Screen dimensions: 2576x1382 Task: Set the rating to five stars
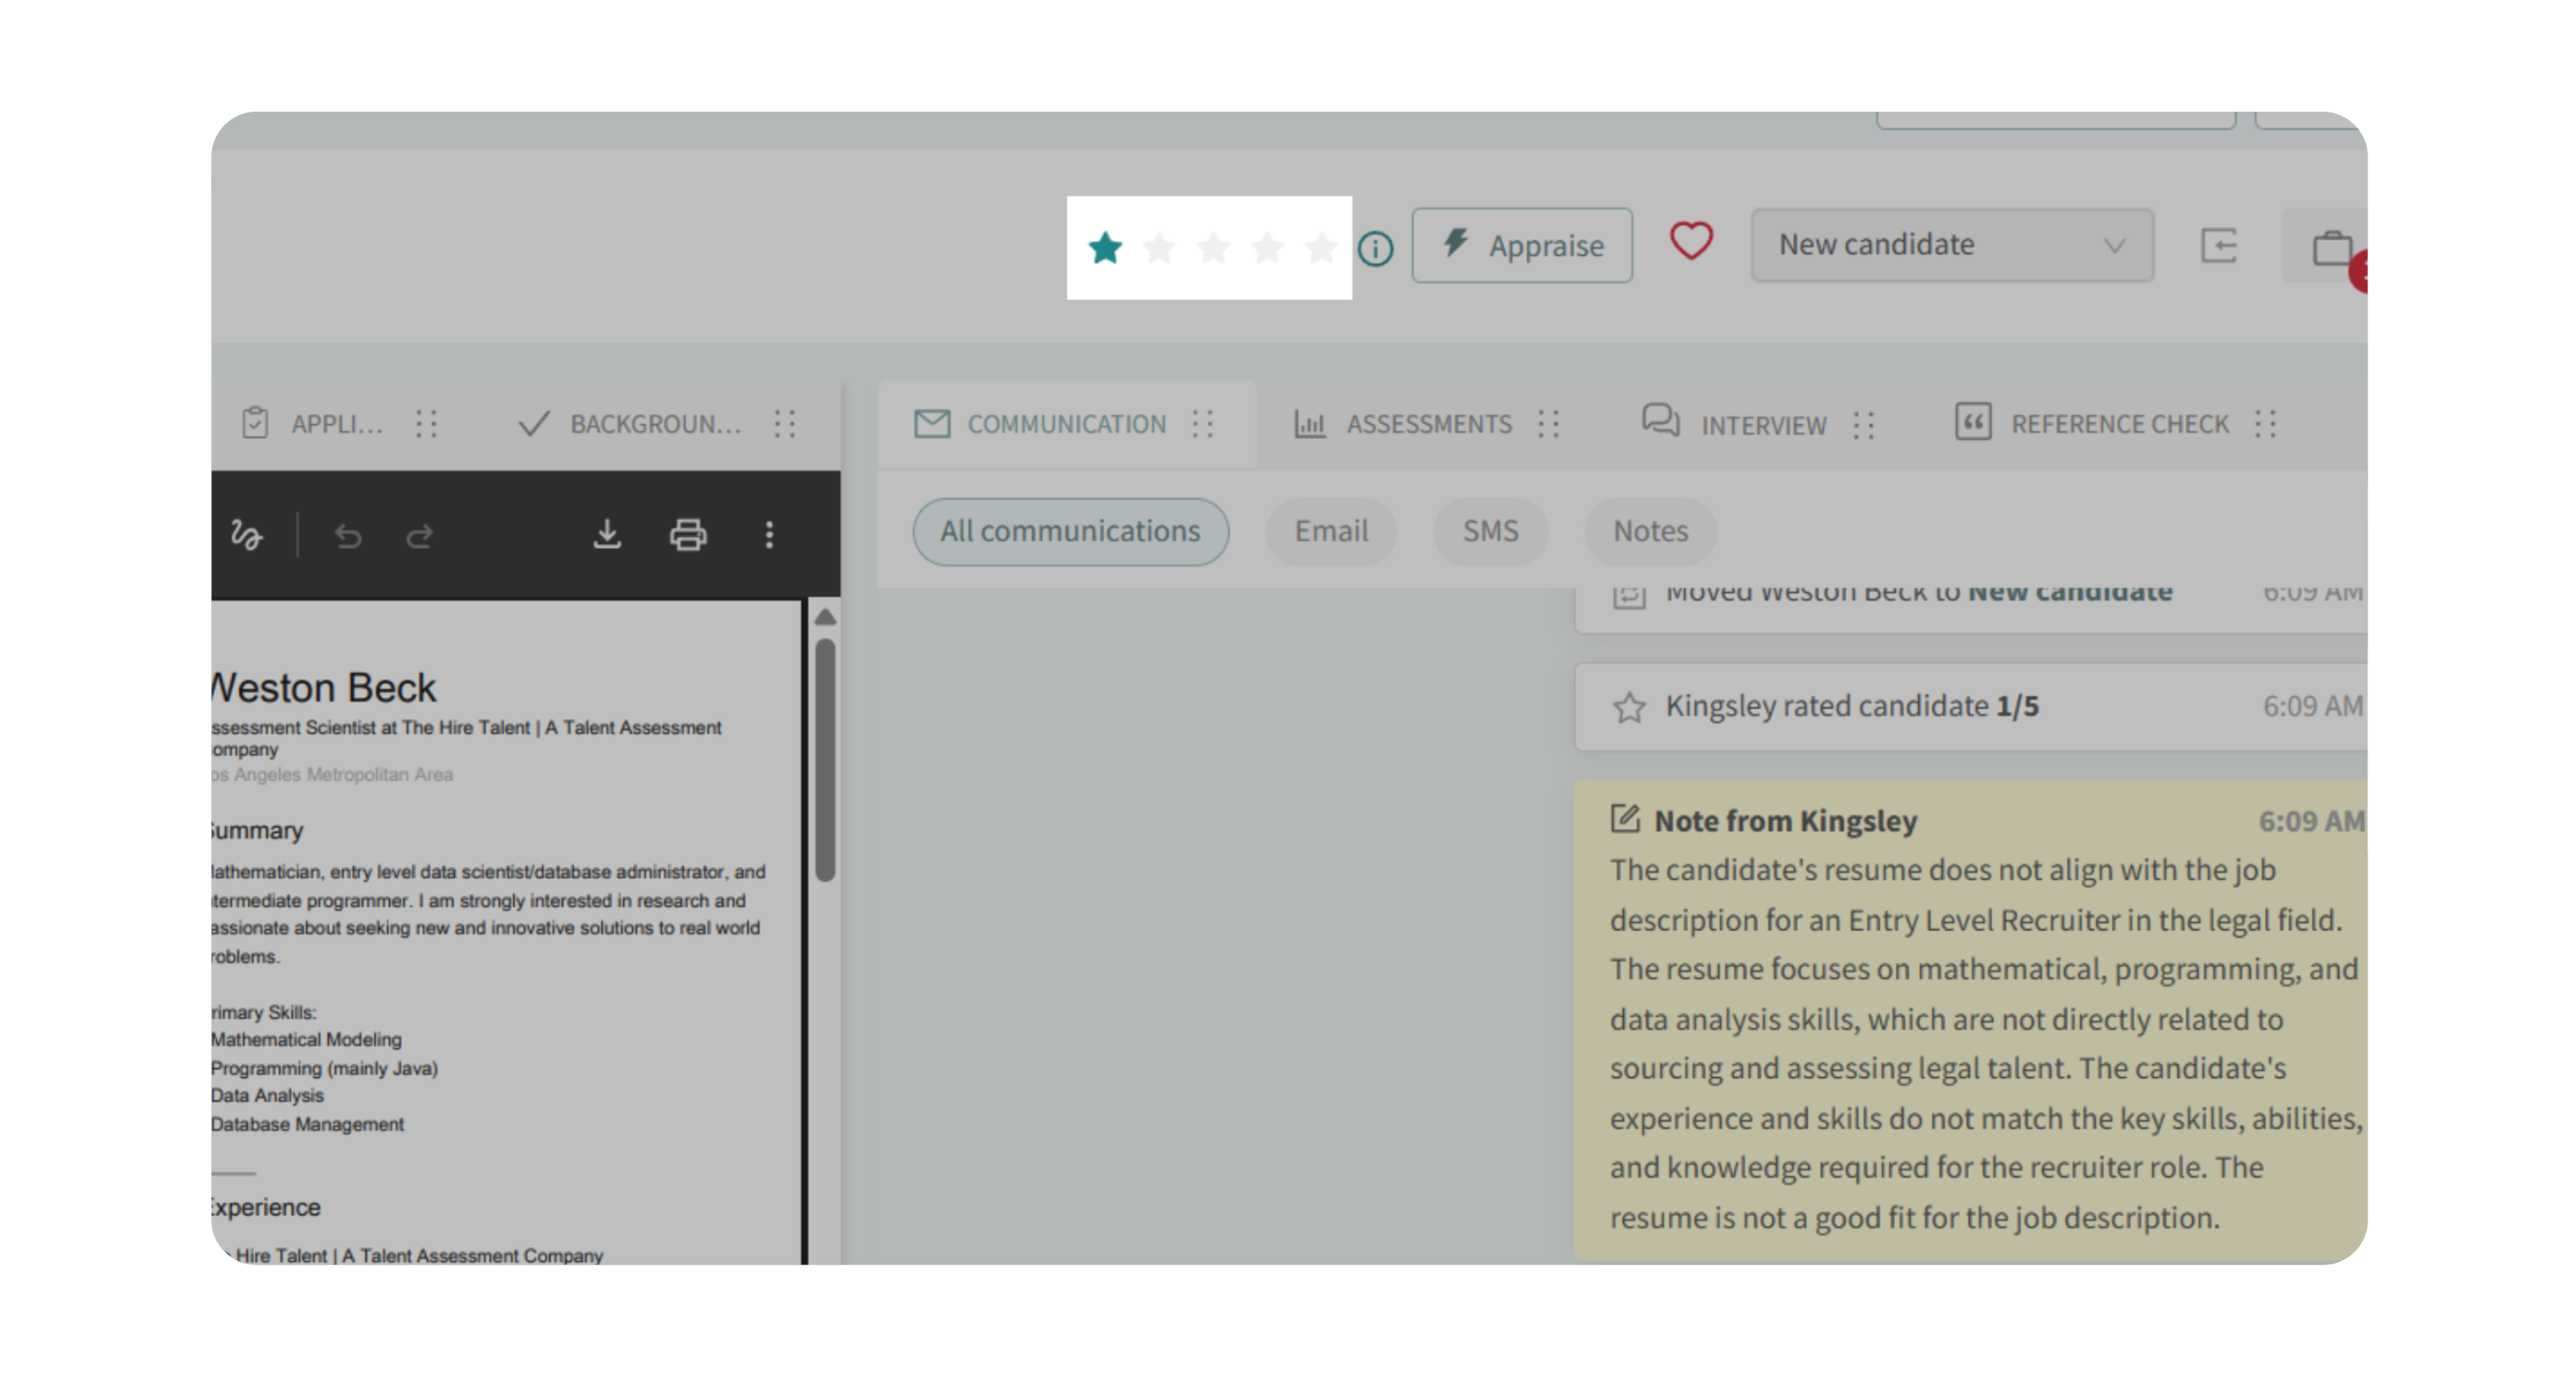[x=1321, y=247]
